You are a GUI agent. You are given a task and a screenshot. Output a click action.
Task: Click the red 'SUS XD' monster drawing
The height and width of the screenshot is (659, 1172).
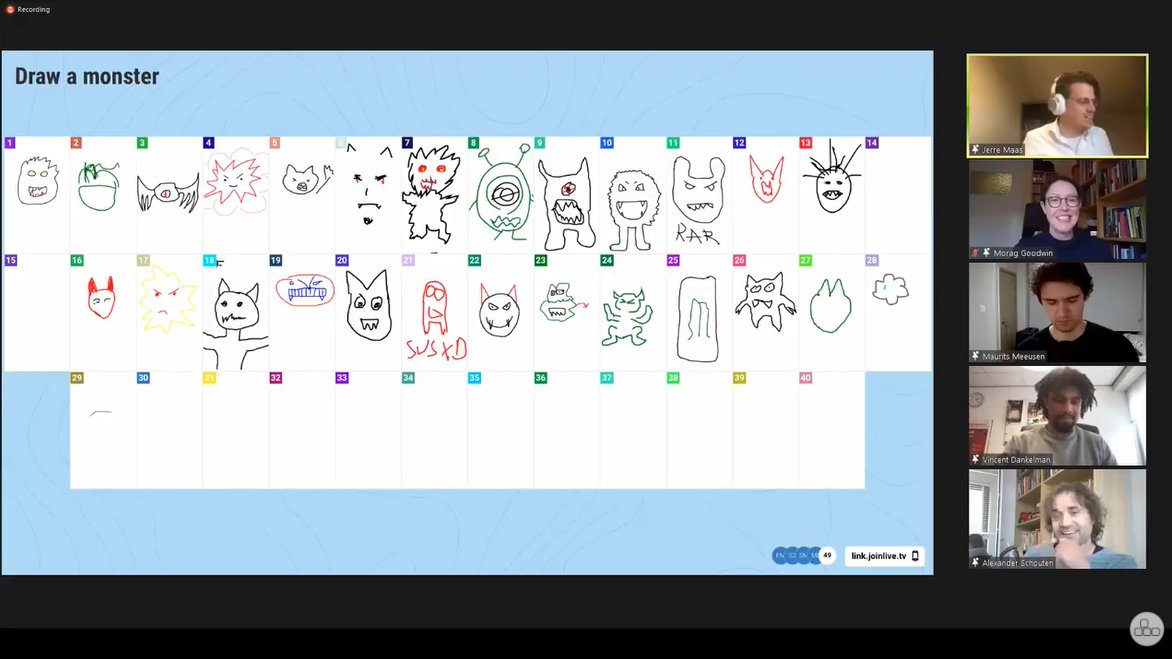(x=432, y=310)
